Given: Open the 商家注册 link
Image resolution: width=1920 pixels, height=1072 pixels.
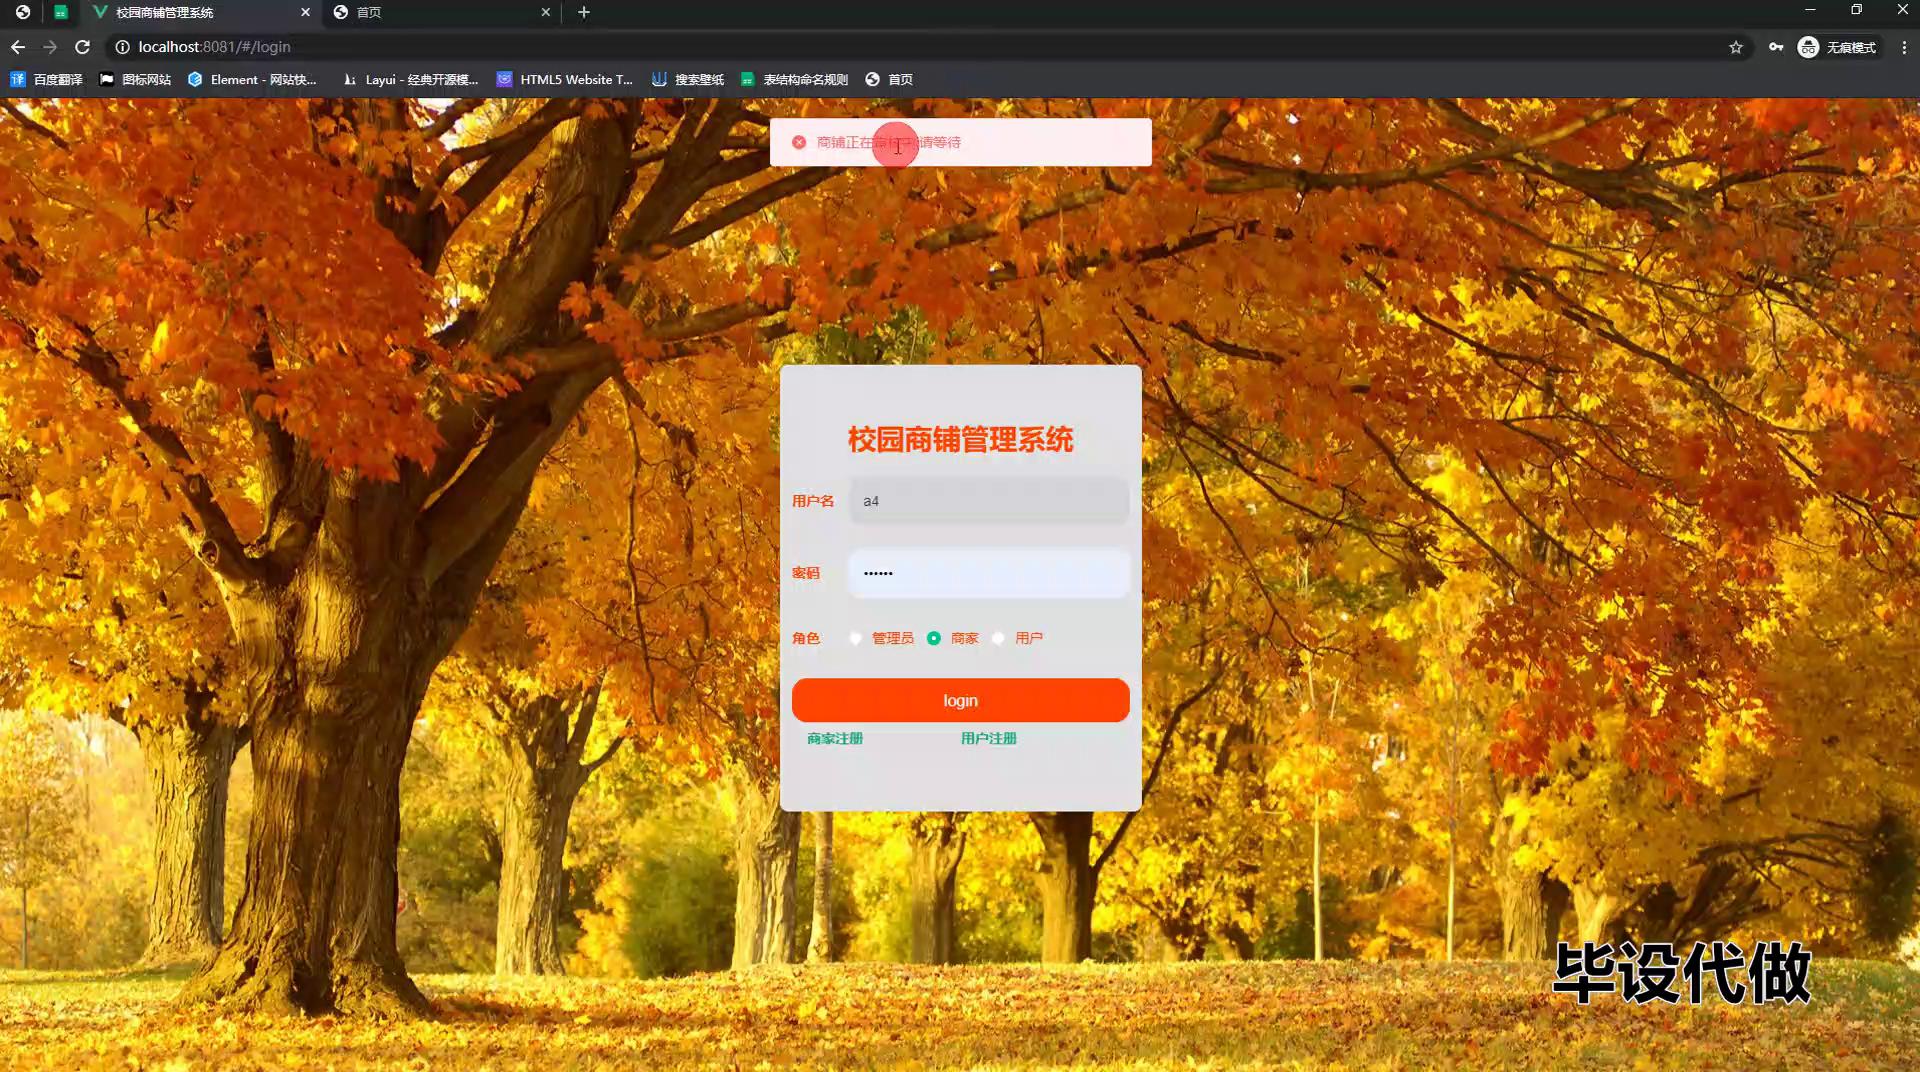Looking at the screenshot, I should coord(835,738).
